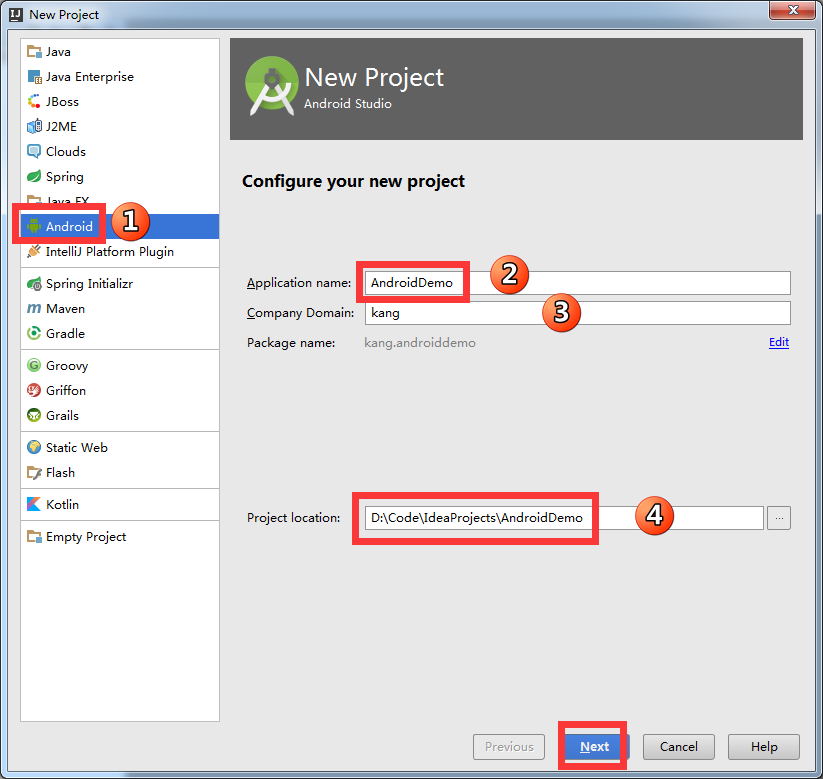Click the Spring leaf icon
Image resolution: width=823 pixels, height=779 pixels.
tap(34, 176)
